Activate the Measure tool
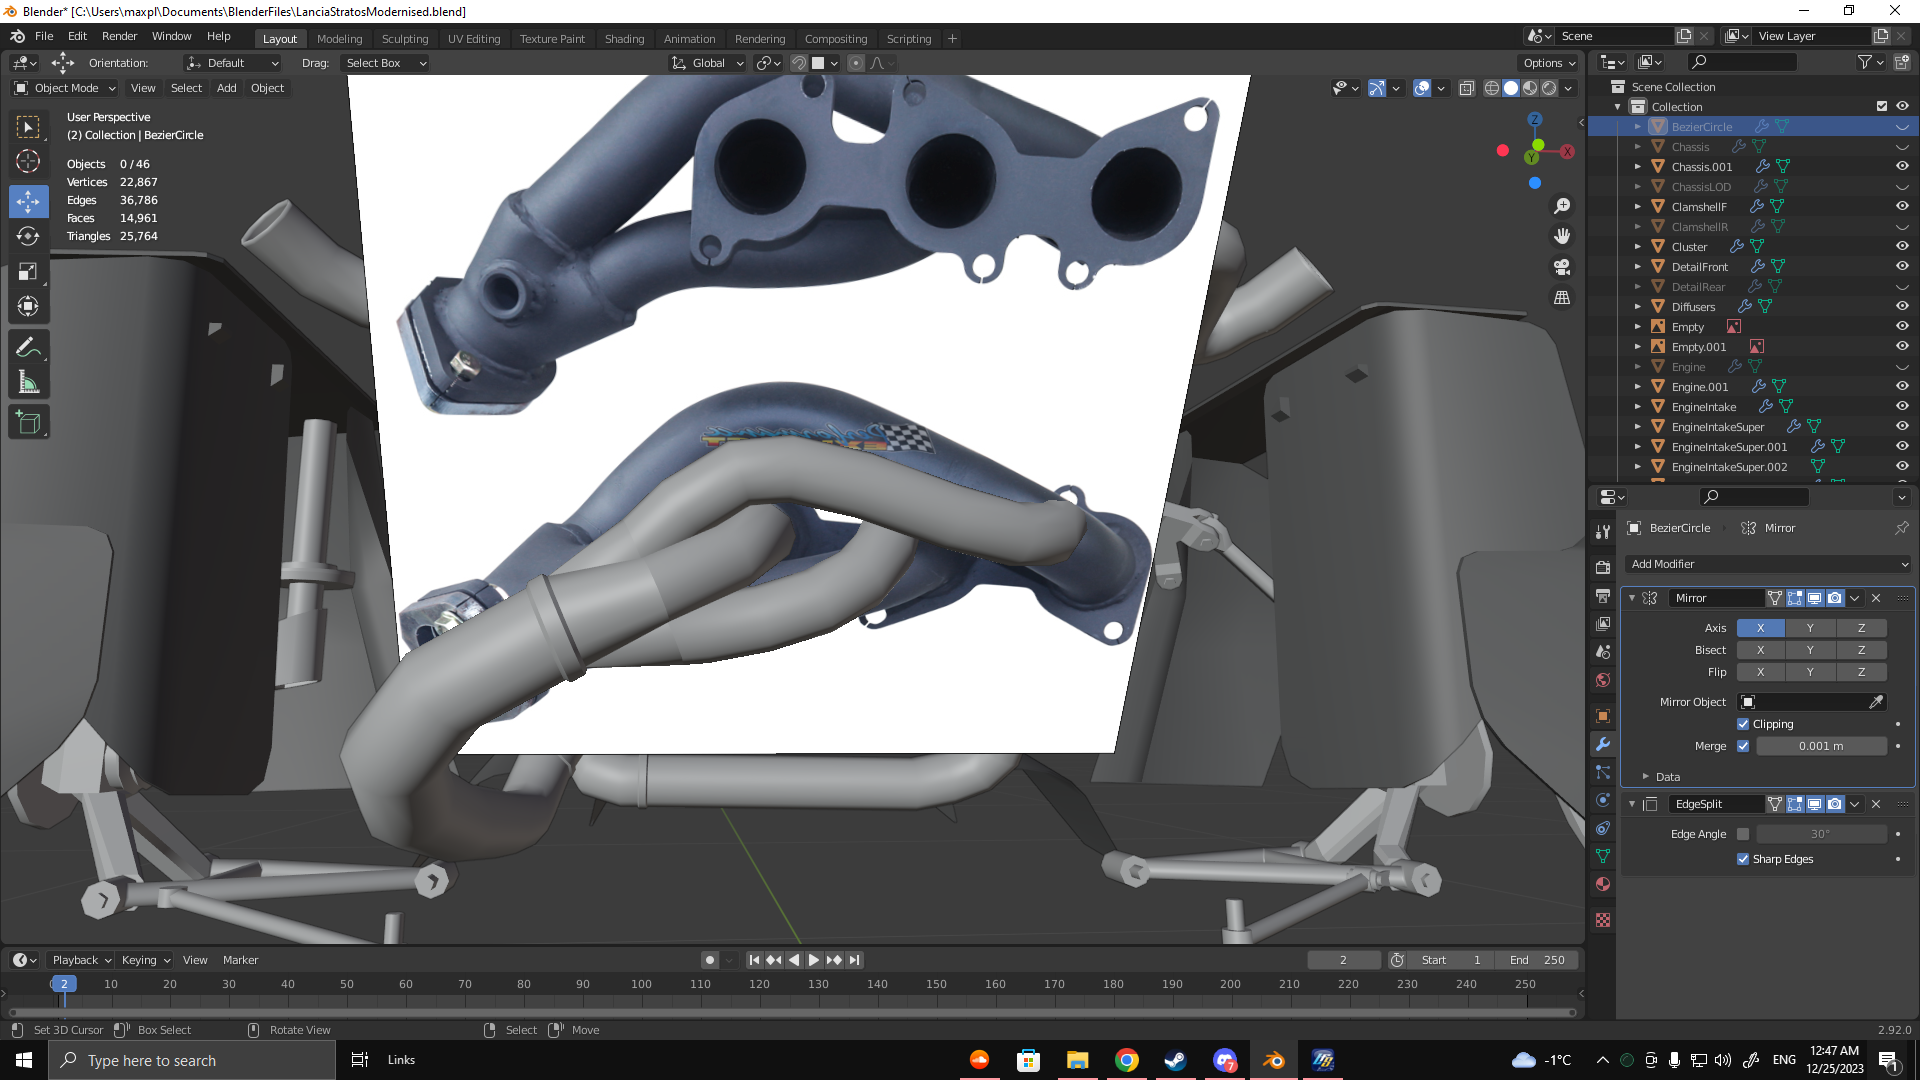 pyautogui.click(x=28, y=383)
